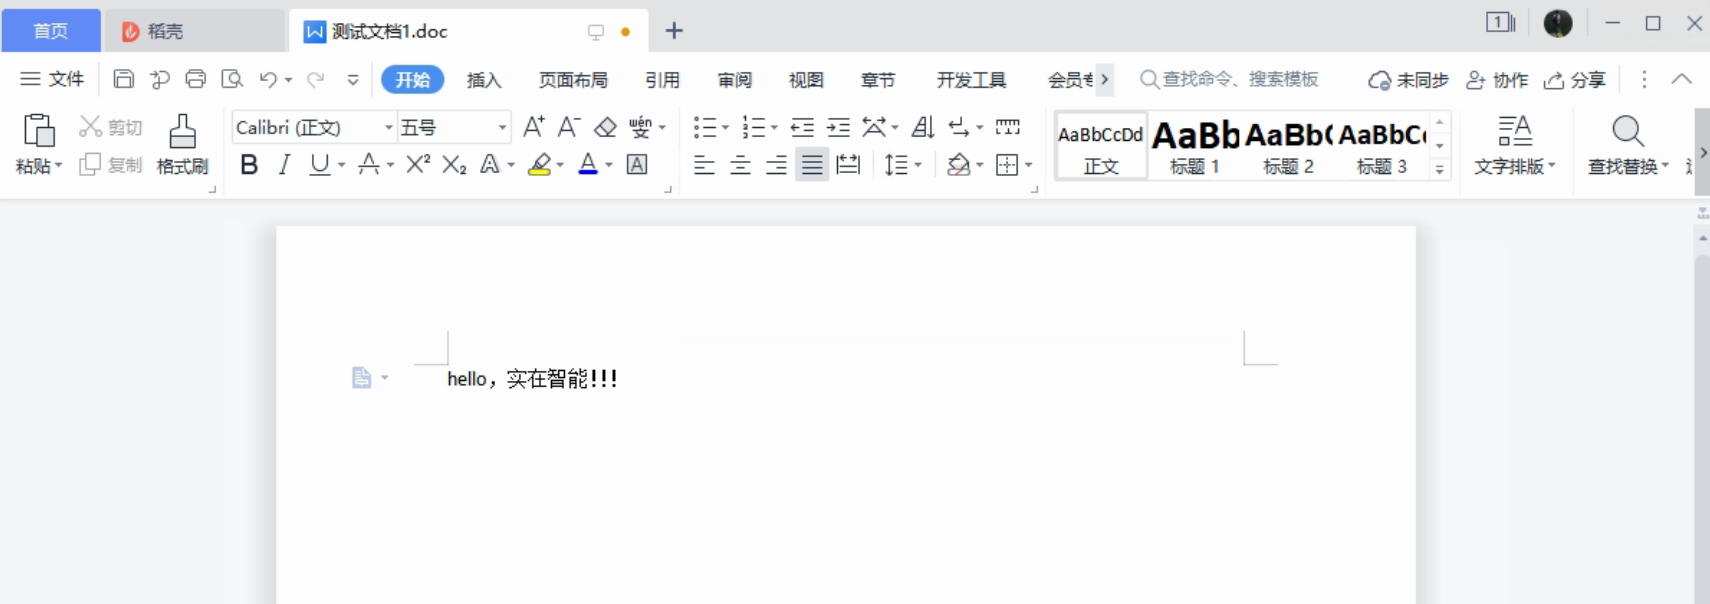
Task: Open the Calibri font name dropdown
Action: tap(389, 128)
